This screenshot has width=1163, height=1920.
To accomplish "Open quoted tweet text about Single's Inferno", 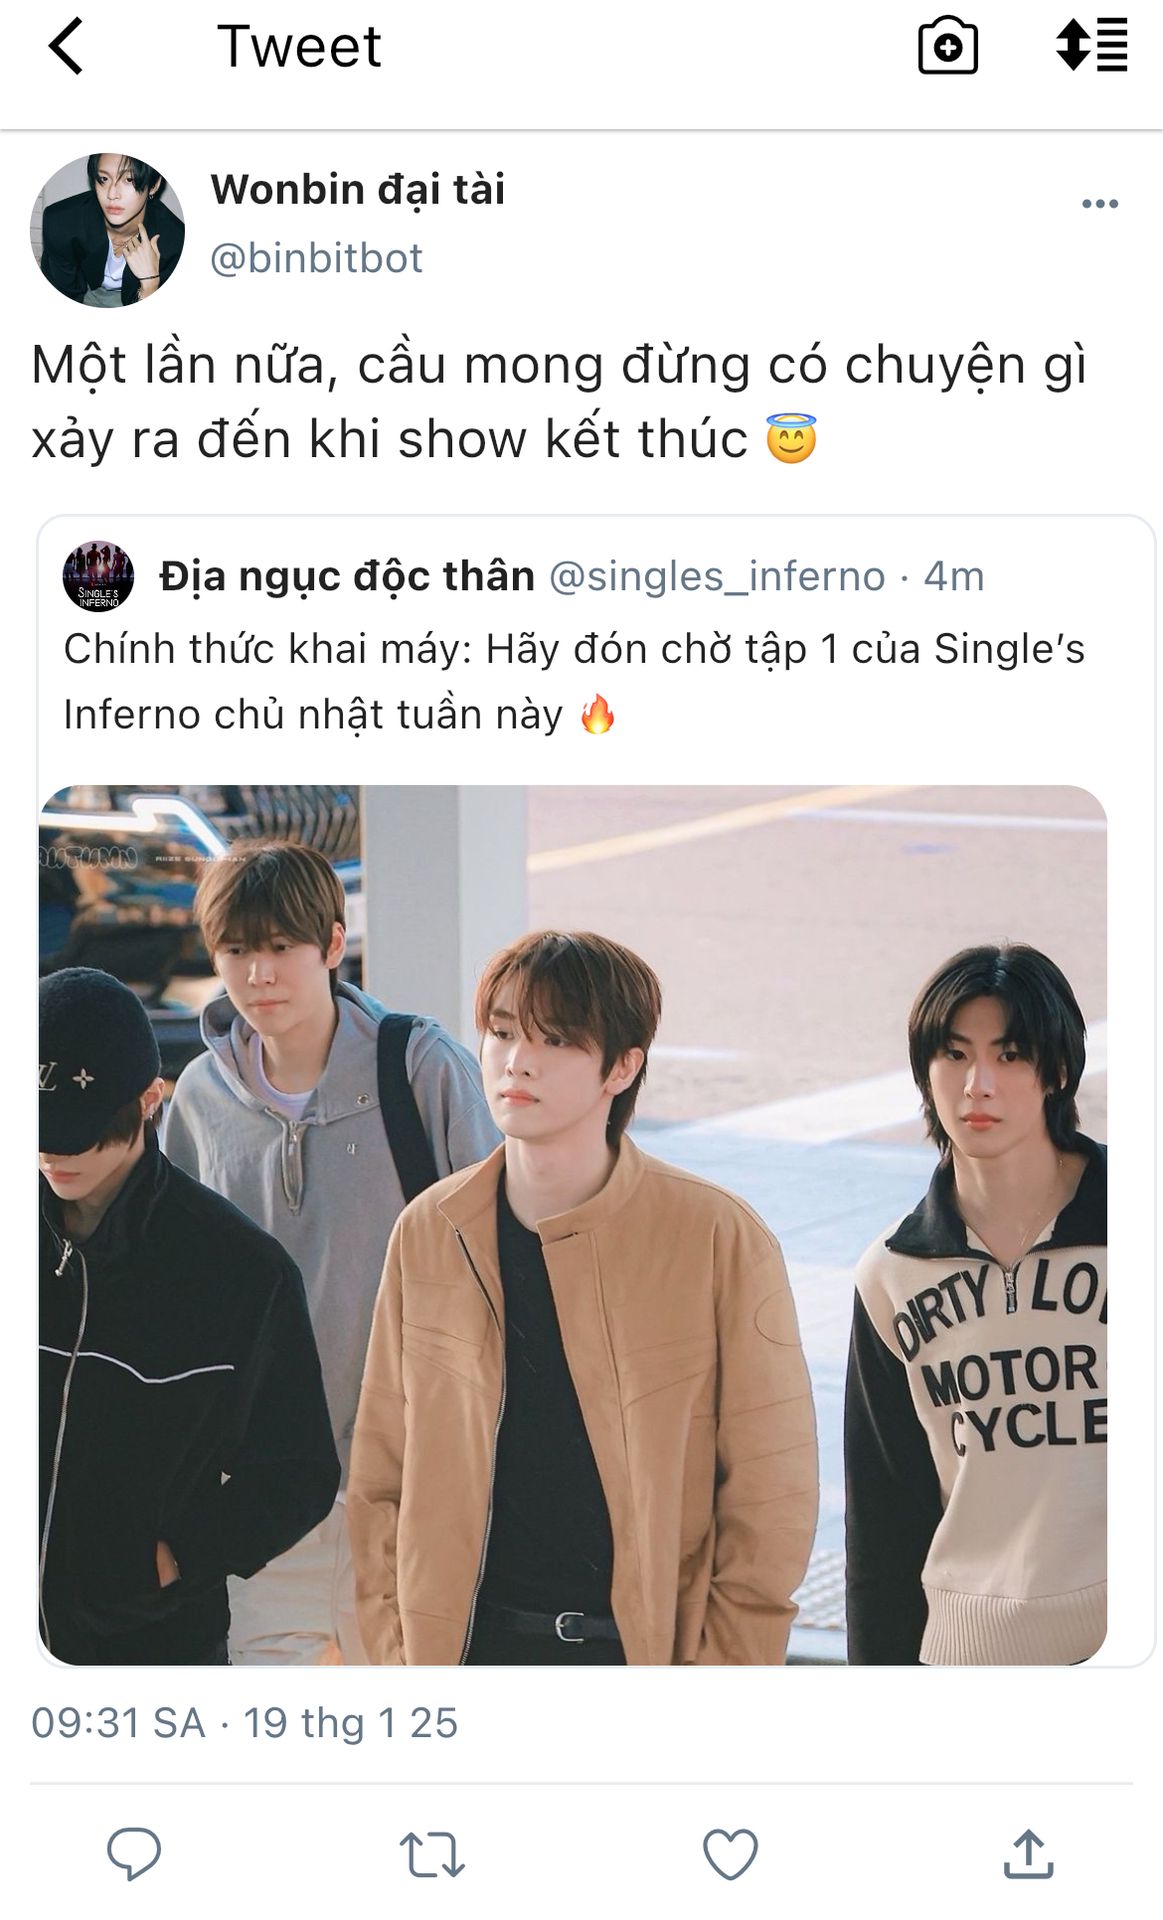I will point(574,682).
